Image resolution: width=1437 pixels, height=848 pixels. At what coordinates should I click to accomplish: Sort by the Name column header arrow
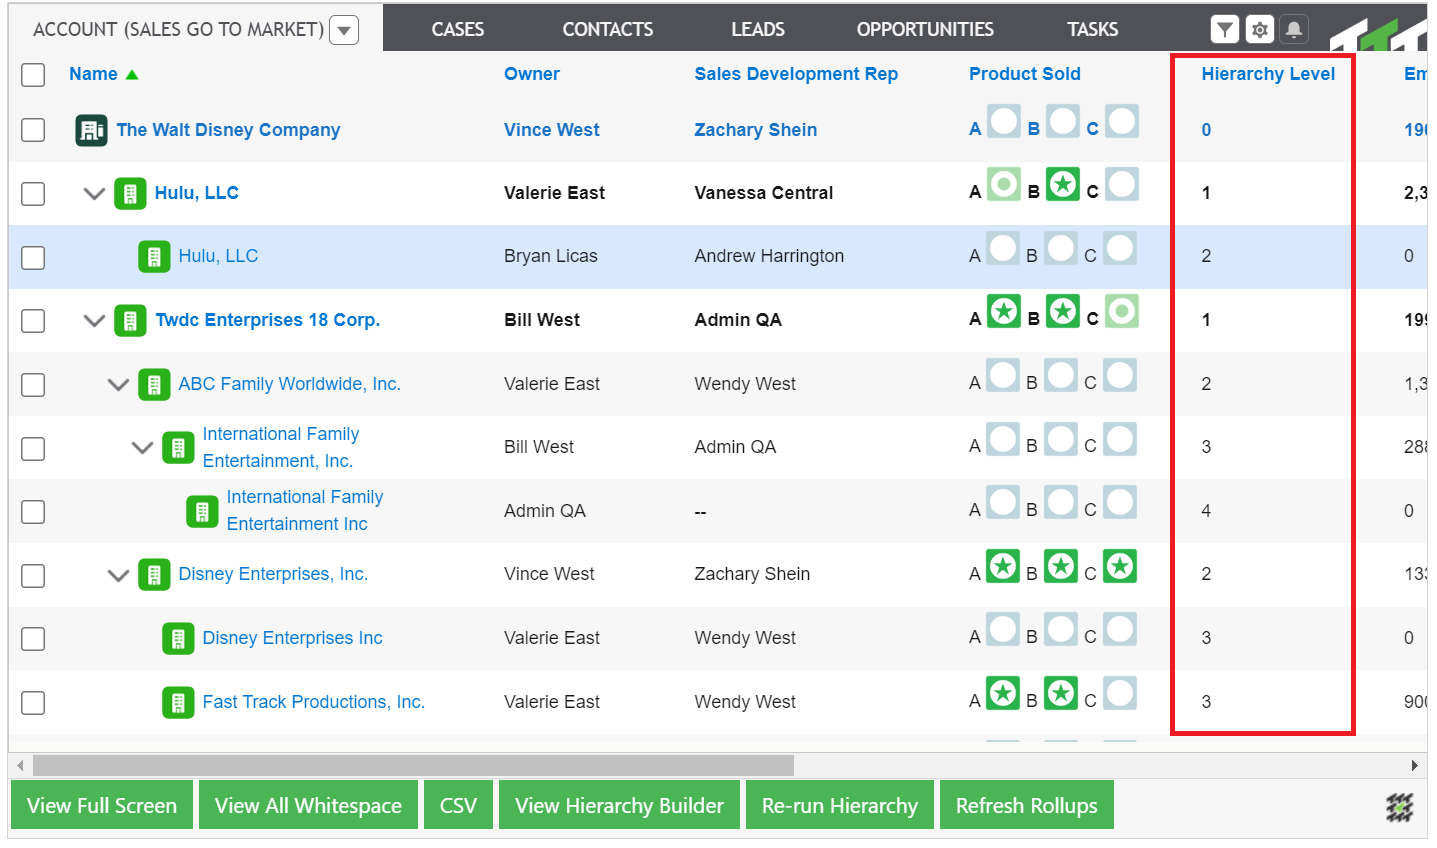132,73
